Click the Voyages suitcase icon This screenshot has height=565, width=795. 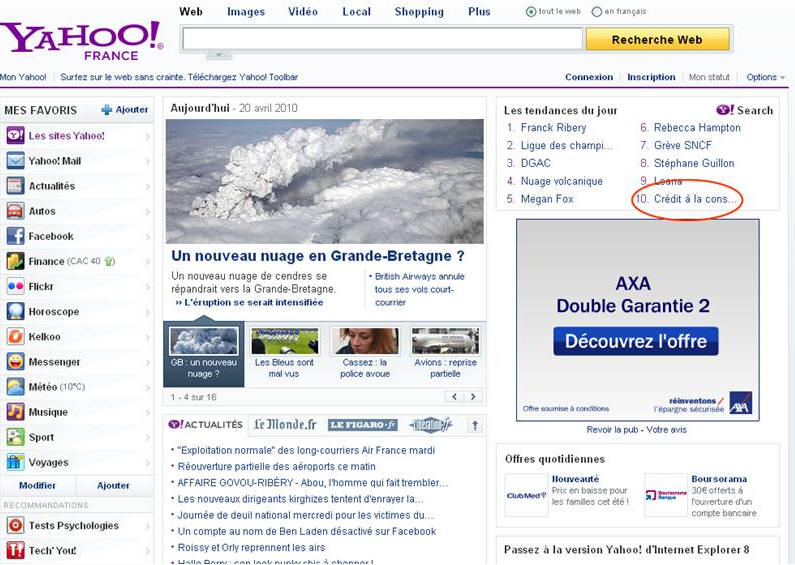[15, 462]
